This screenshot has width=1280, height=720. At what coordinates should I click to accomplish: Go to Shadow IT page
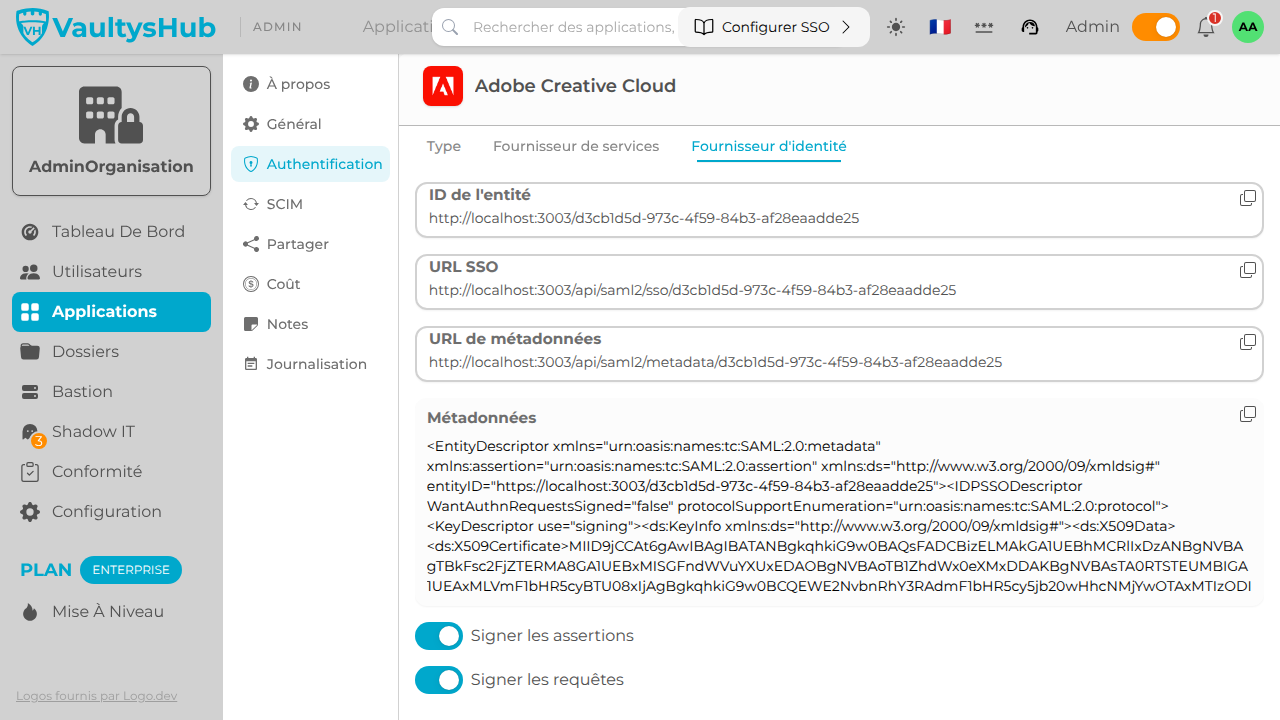[x=111, y=432]
